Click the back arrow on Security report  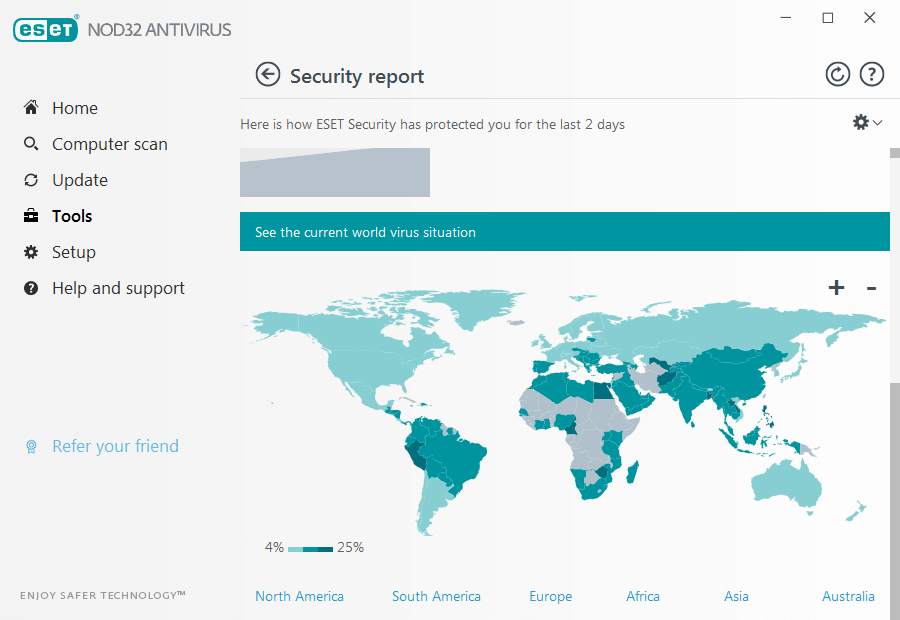[268, 74]
